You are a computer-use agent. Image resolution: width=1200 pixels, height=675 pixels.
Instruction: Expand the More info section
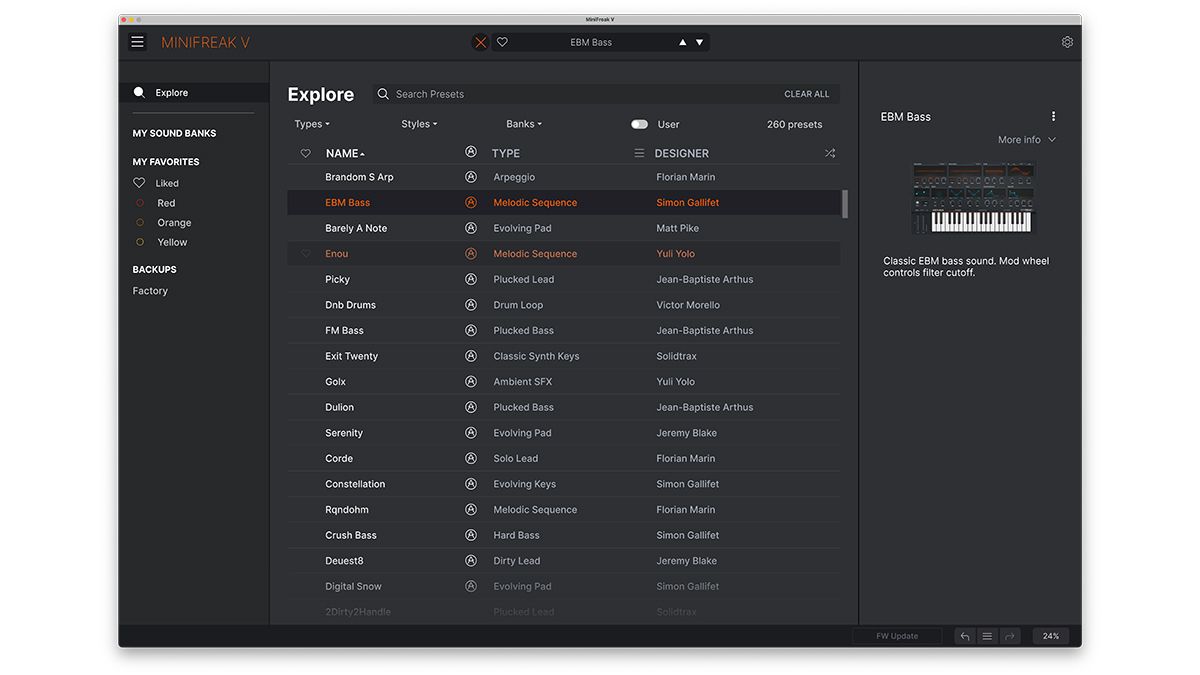click(x=1026, y=140)
